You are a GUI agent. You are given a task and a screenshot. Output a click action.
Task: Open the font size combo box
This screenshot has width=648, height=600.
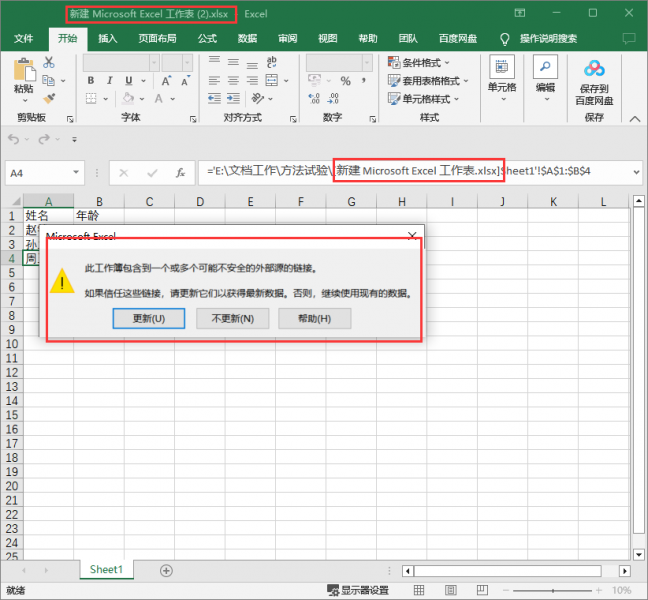177,63
